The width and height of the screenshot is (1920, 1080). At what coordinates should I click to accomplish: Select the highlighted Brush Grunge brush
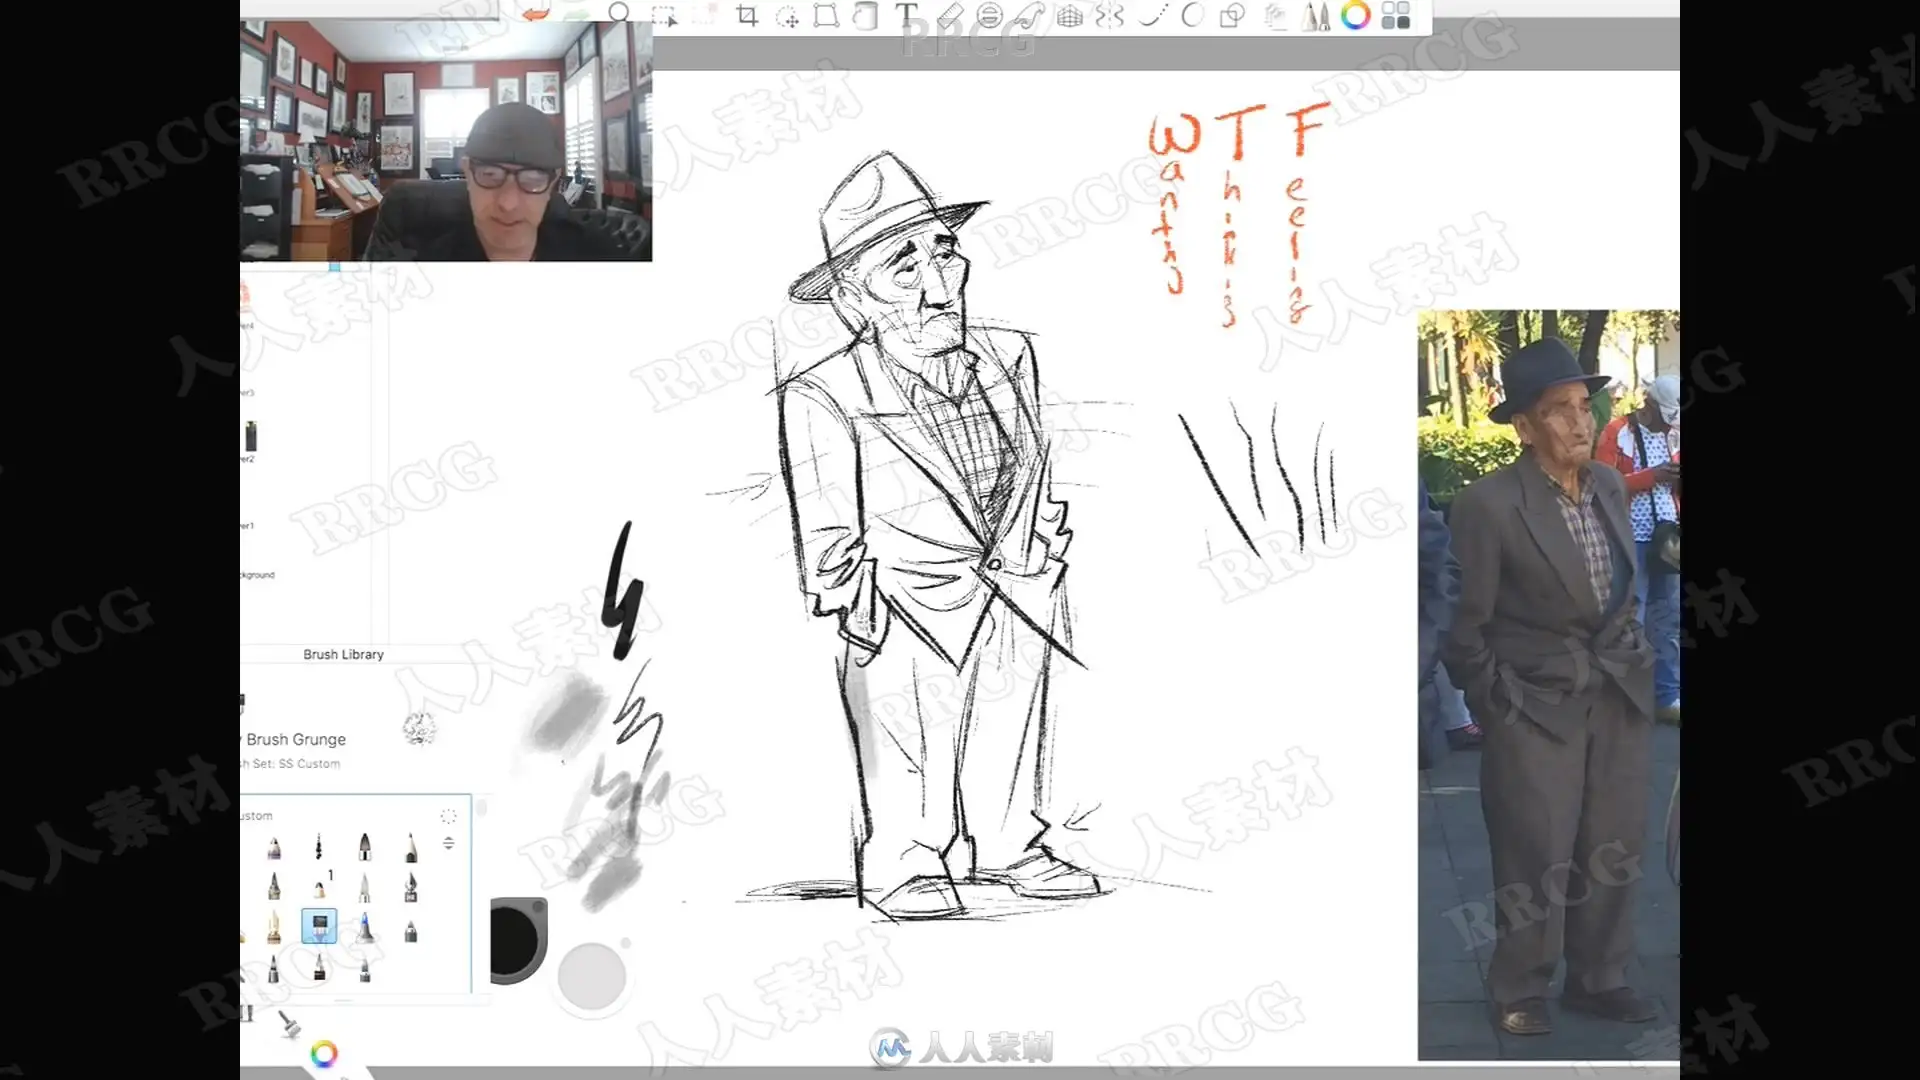pyautogui.click(x=319, y=926)
